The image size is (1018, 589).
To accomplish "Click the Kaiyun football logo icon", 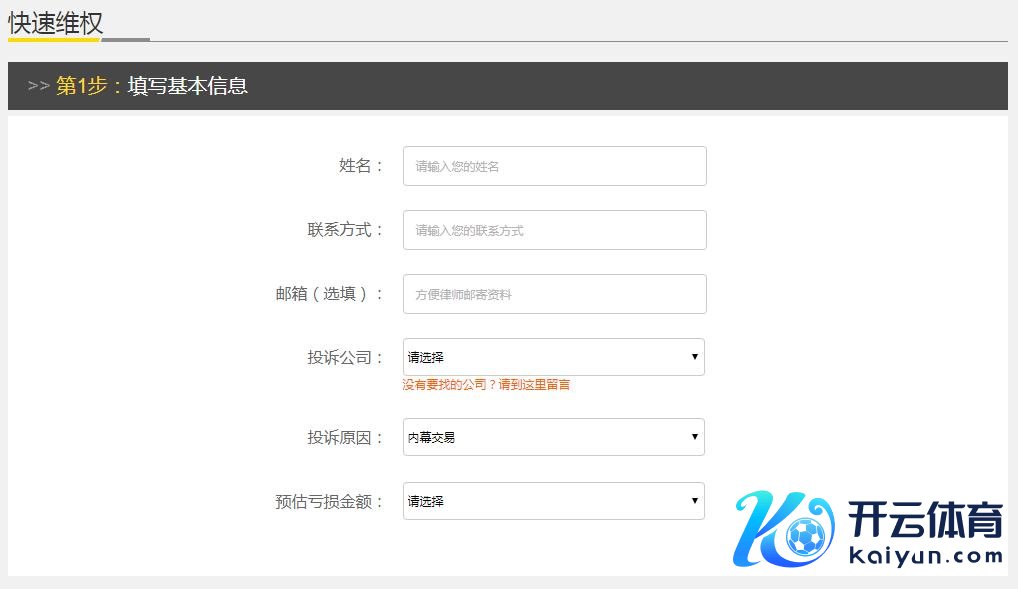I will (x=784, y=530).
